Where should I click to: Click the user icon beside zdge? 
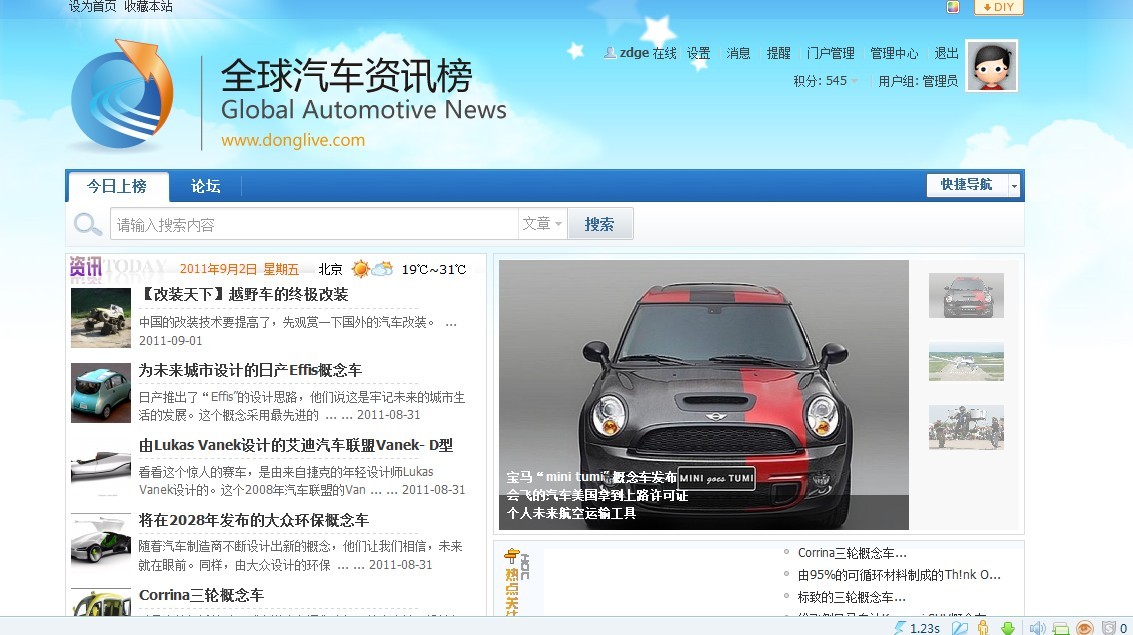[610, 53]
